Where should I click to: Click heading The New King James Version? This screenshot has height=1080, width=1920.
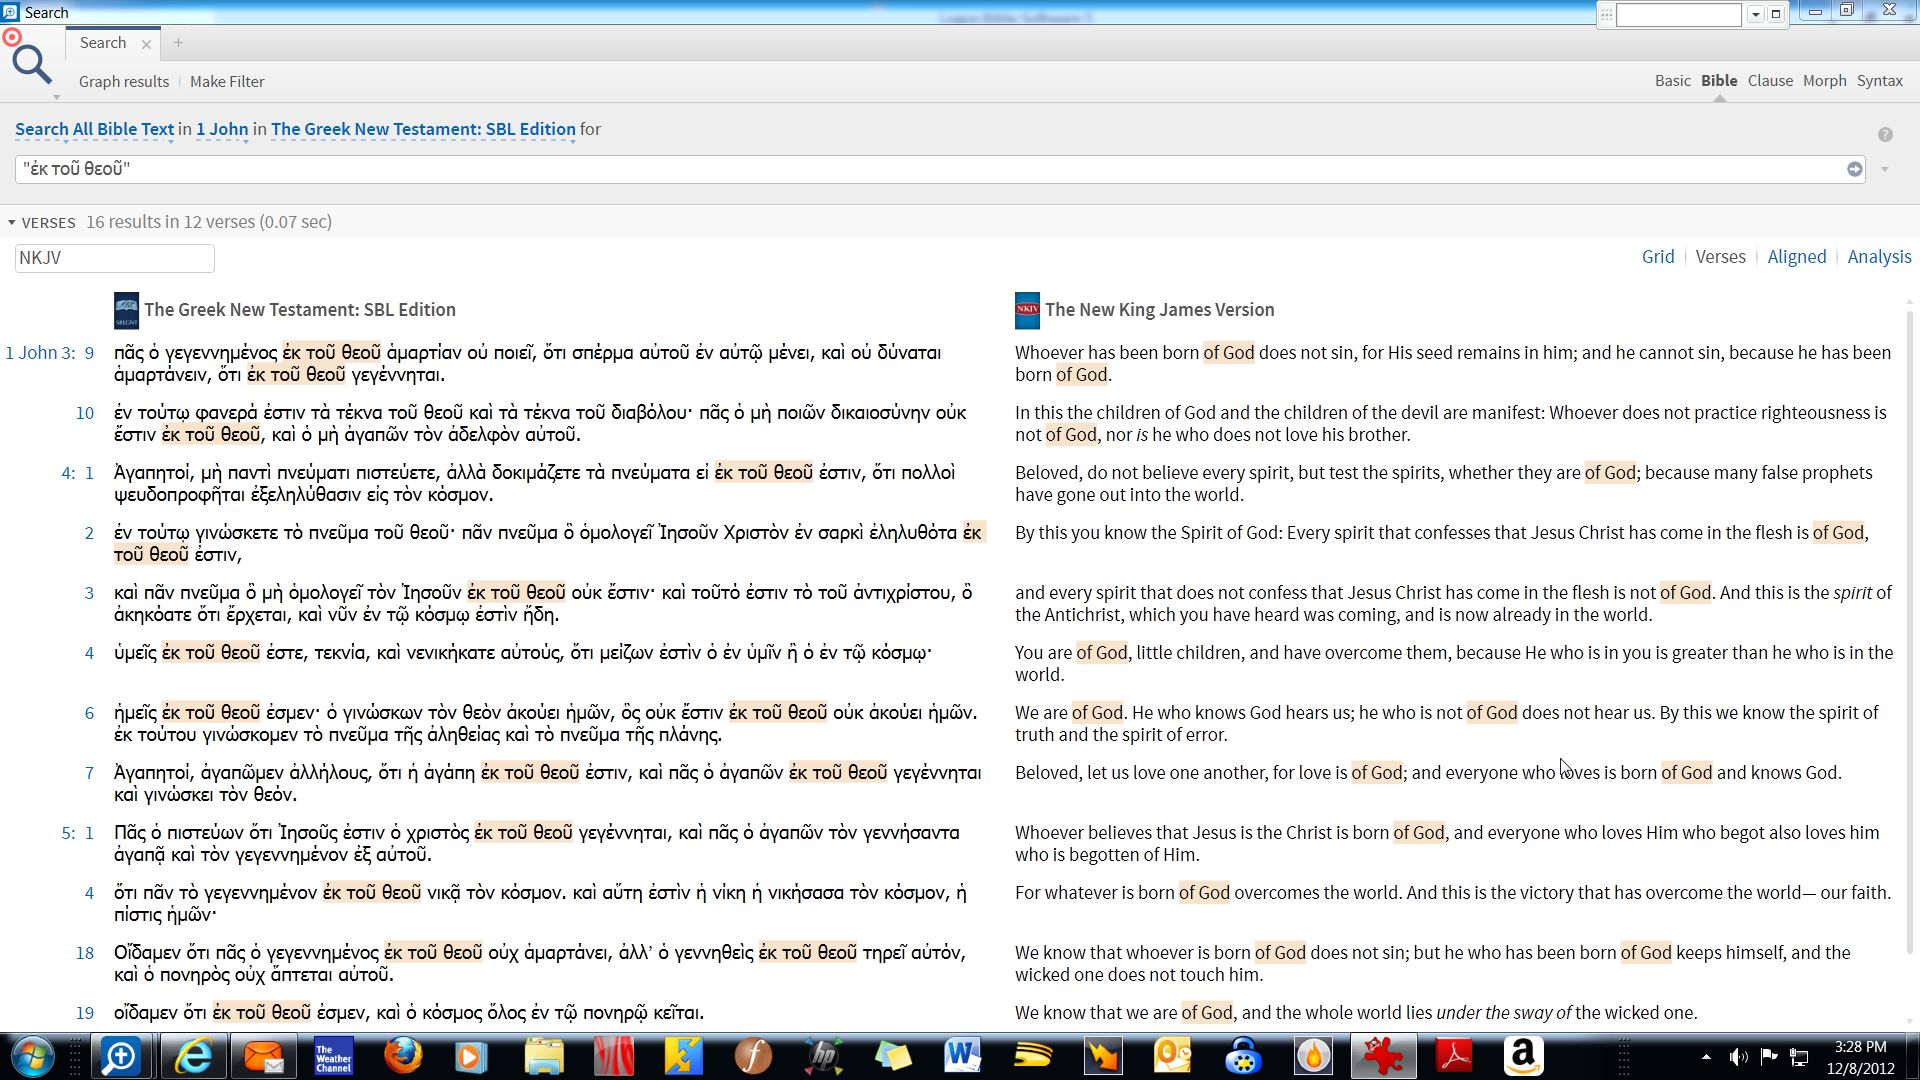pyautogui.click(x=1159, y=310)
